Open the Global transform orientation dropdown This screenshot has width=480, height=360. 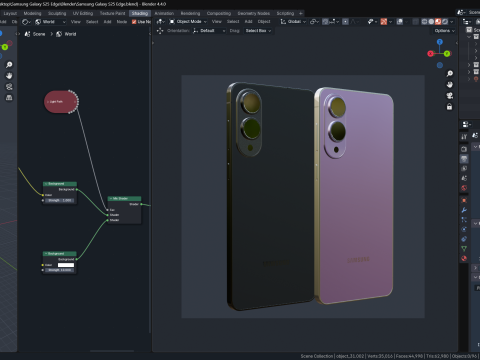pos(293,21)
